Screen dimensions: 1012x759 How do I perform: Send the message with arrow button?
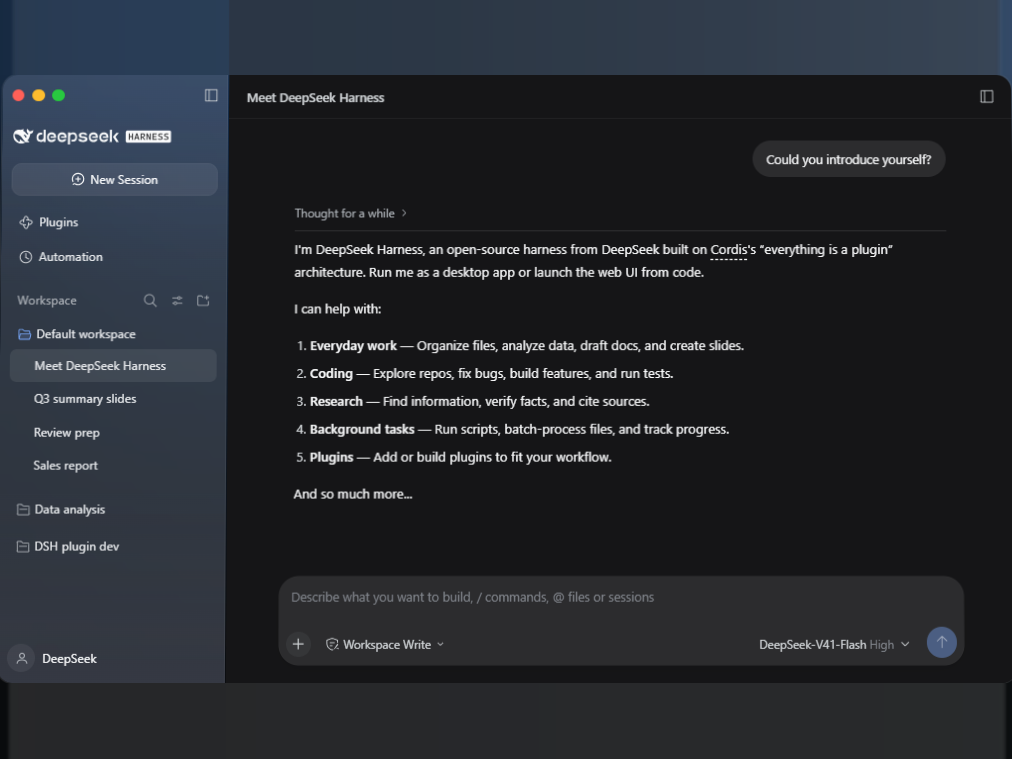[942, 642]
